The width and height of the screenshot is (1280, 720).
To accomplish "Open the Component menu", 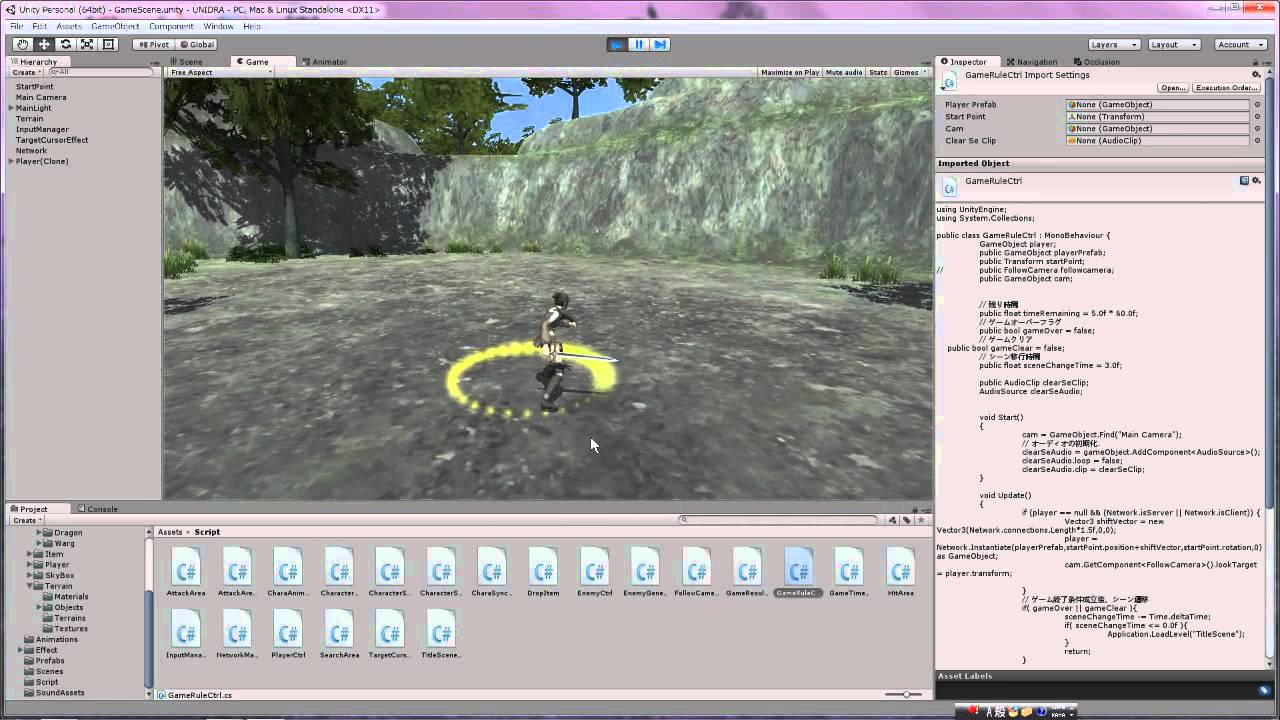I will pos(171,26).
